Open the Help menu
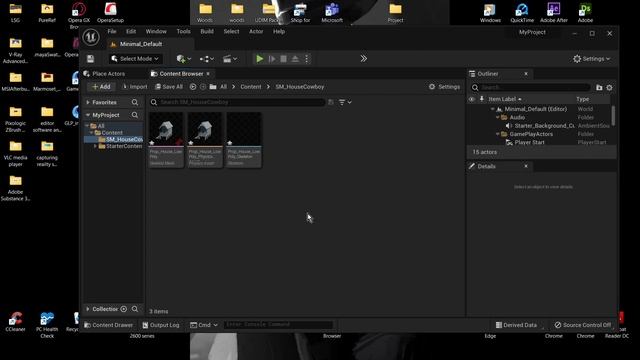 (x=279, y=31)
